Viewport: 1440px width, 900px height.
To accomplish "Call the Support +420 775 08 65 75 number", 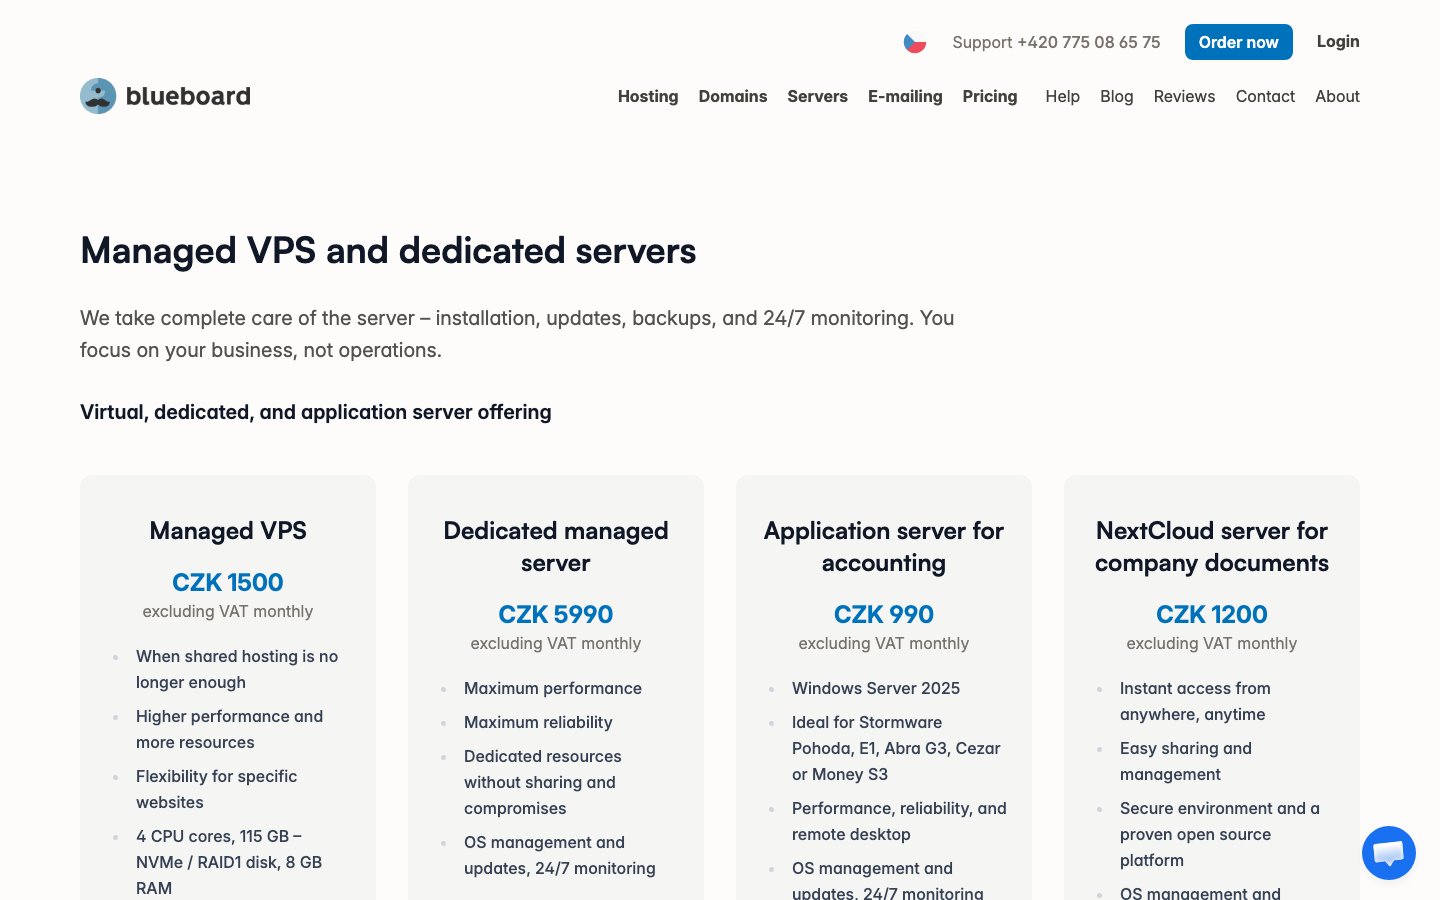I will pyautogui.click(x=1056, y=42).
